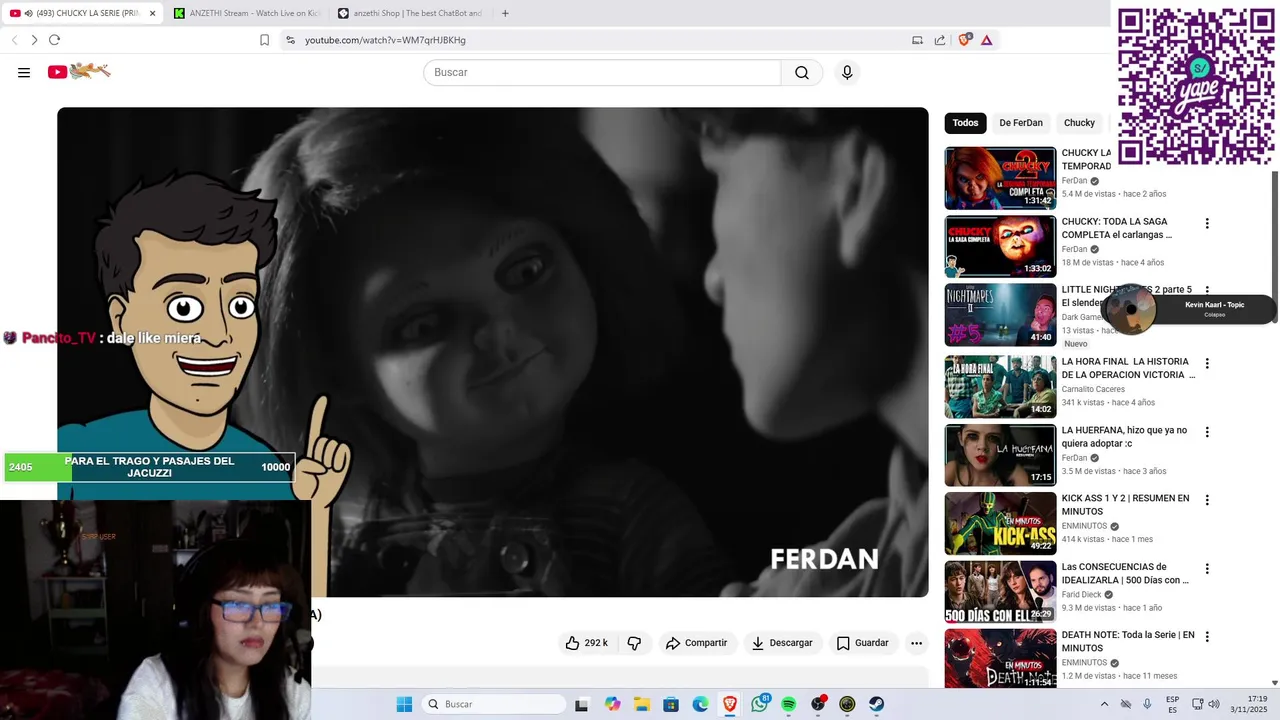Mute tab via speaker icon on YouTube tab
The image size is (1280, 720).
pyautogui.click(x=28, y=13)
